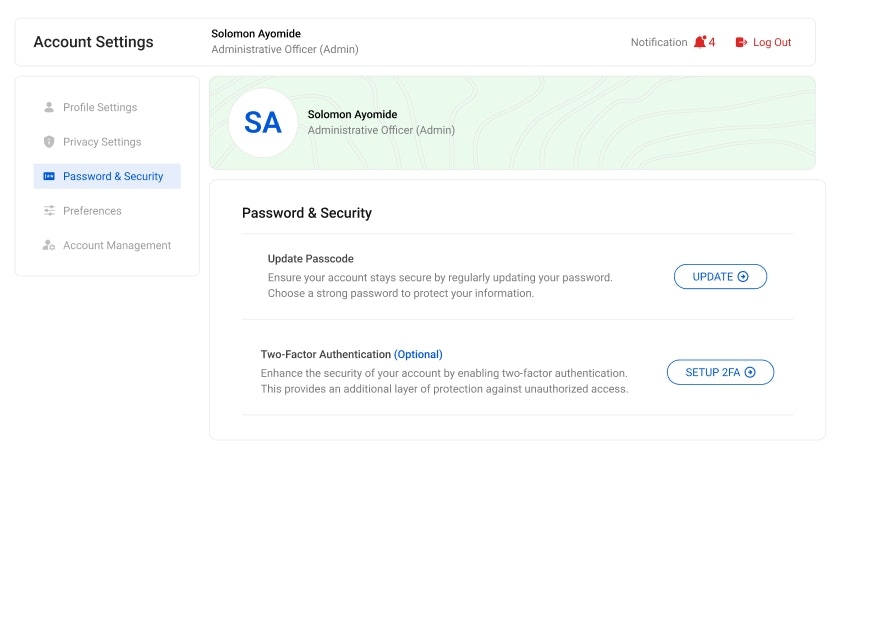The height and width of the screenshot is (633, 870).
Task: Click the notification count badge 4
Action: coord(712,42)
